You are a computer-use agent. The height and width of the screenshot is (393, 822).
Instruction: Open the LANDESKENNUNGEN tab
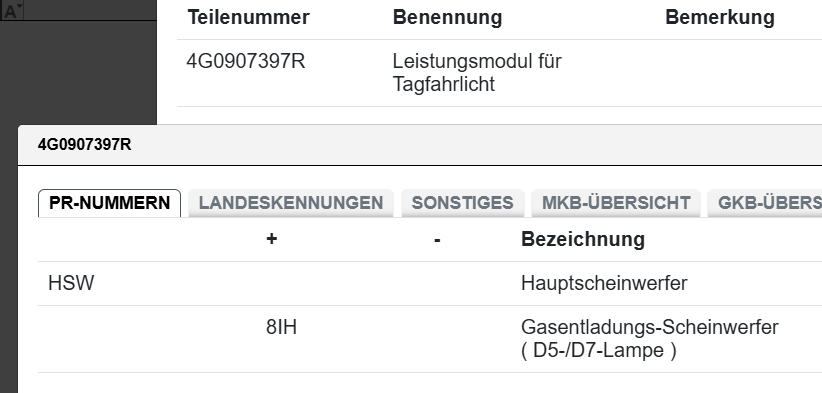291,203
